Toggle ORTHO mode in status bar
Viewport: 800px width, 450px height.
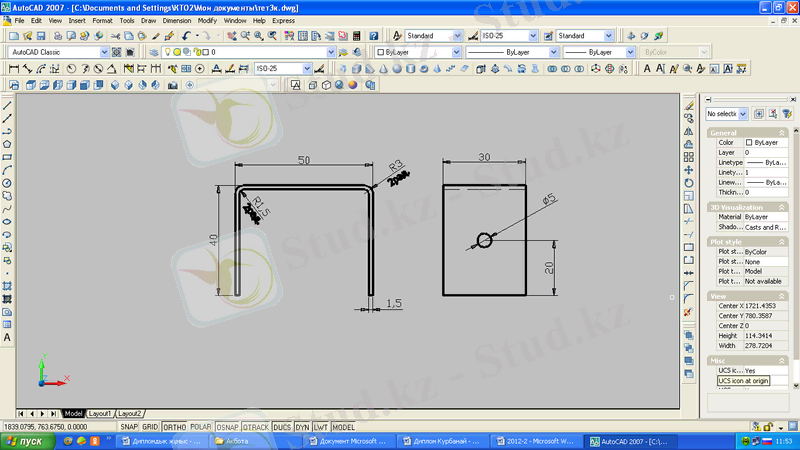(x=174, y=426)
